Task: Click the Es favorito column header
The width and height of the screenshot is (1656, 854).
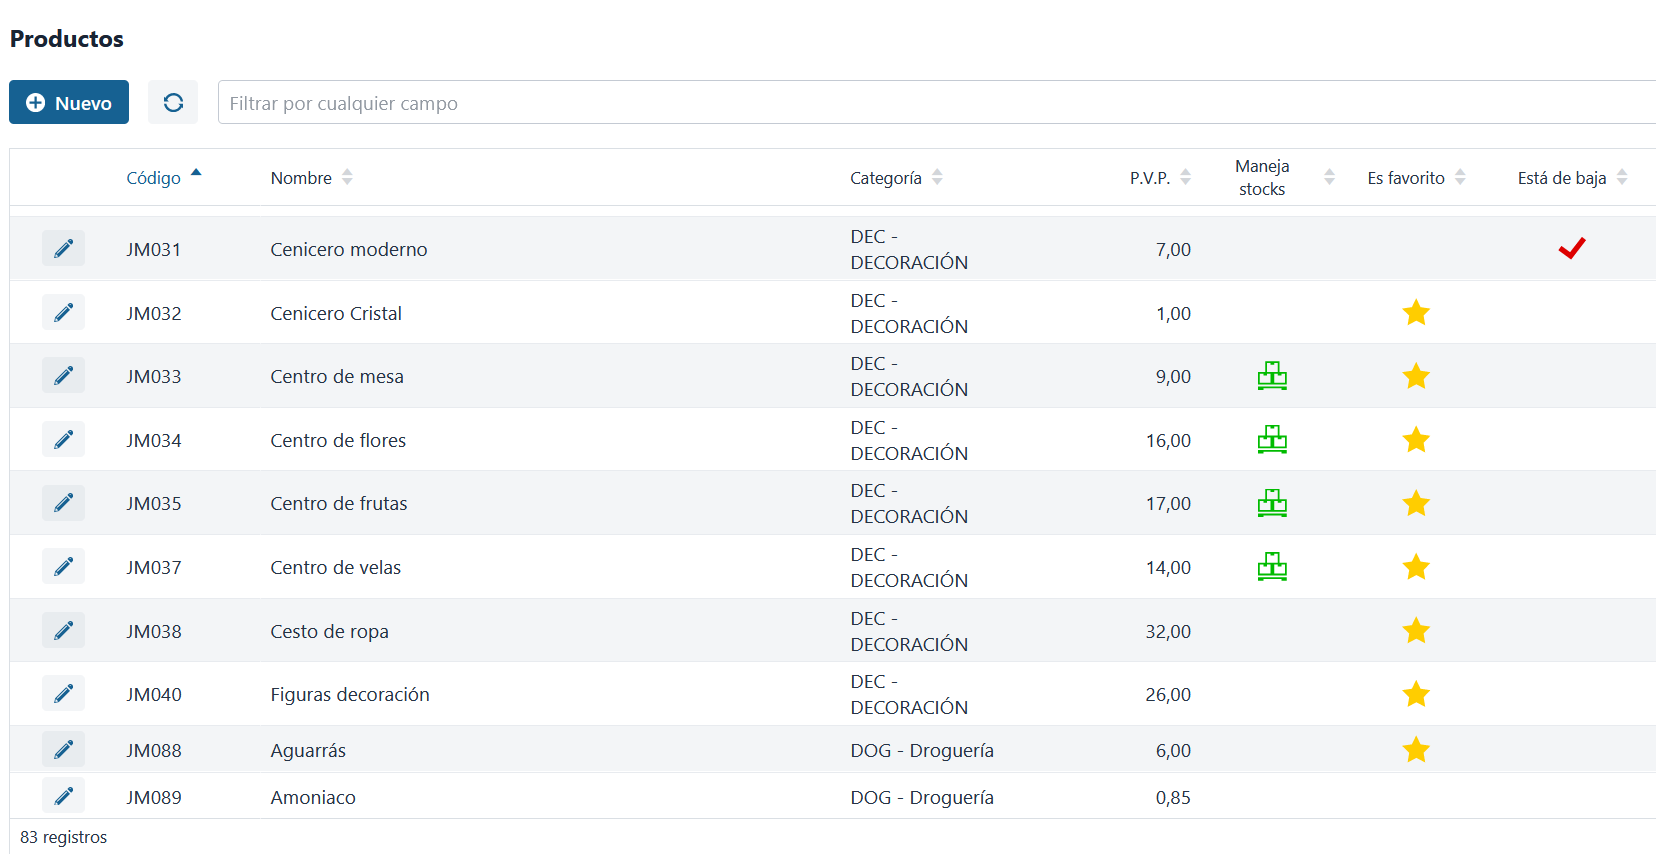Action: tap(1405, 178)
